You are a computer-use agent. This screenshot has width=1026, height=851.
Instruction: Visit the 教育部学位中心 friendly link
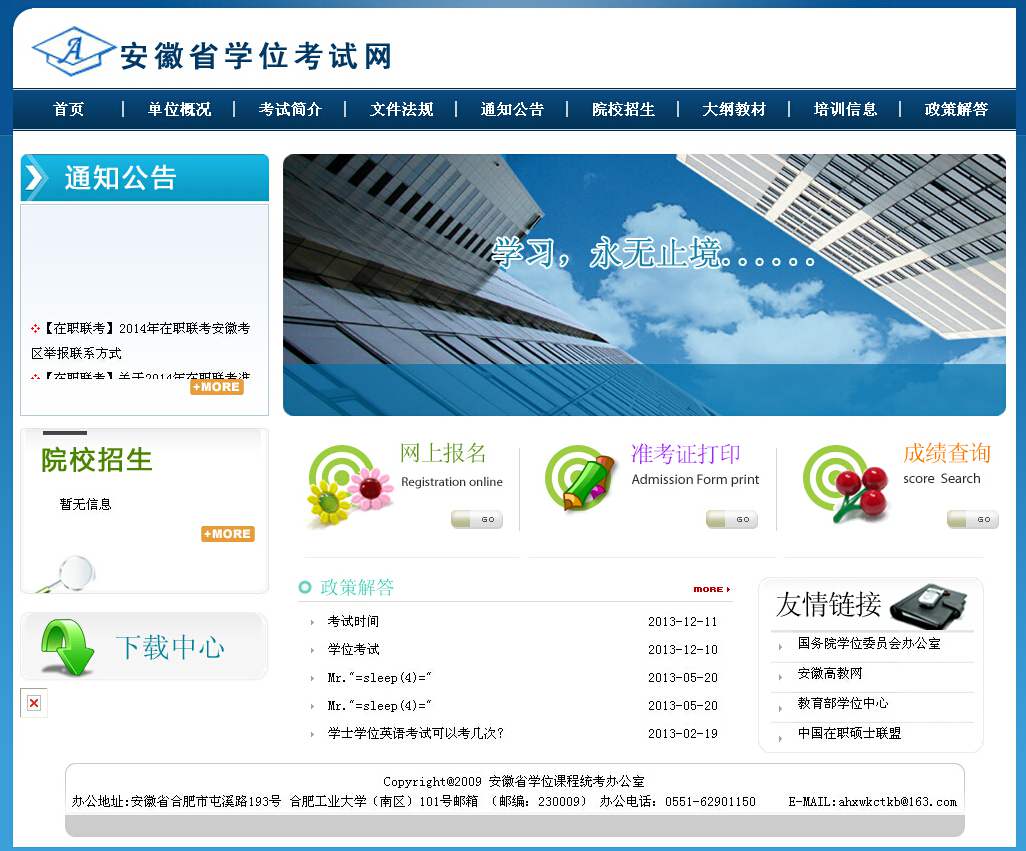tap(842, 703)
